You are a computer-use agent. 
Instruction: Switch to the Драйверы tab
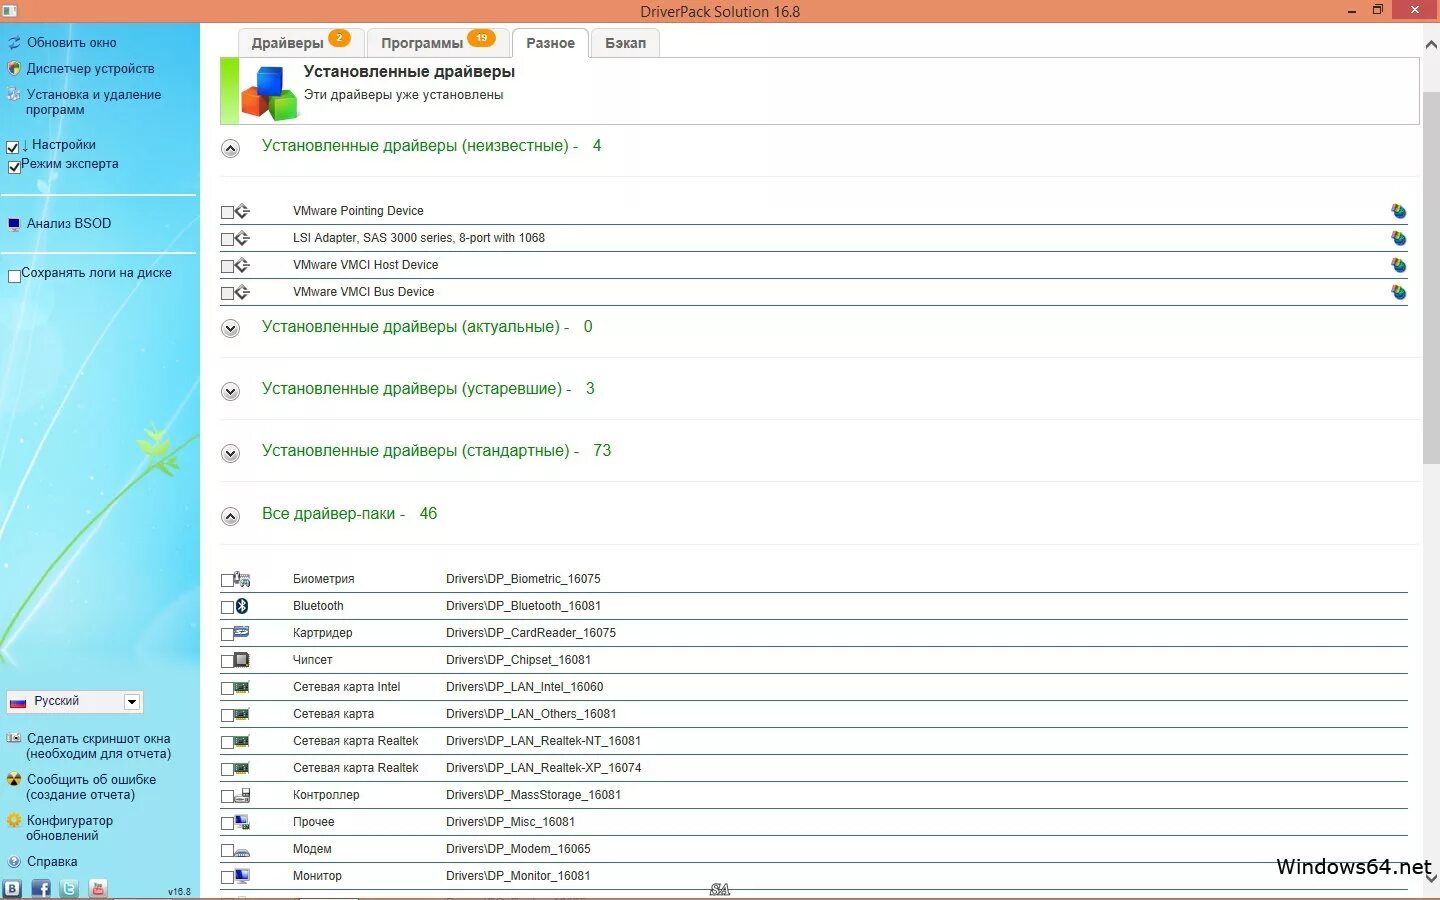pos(300,43)
